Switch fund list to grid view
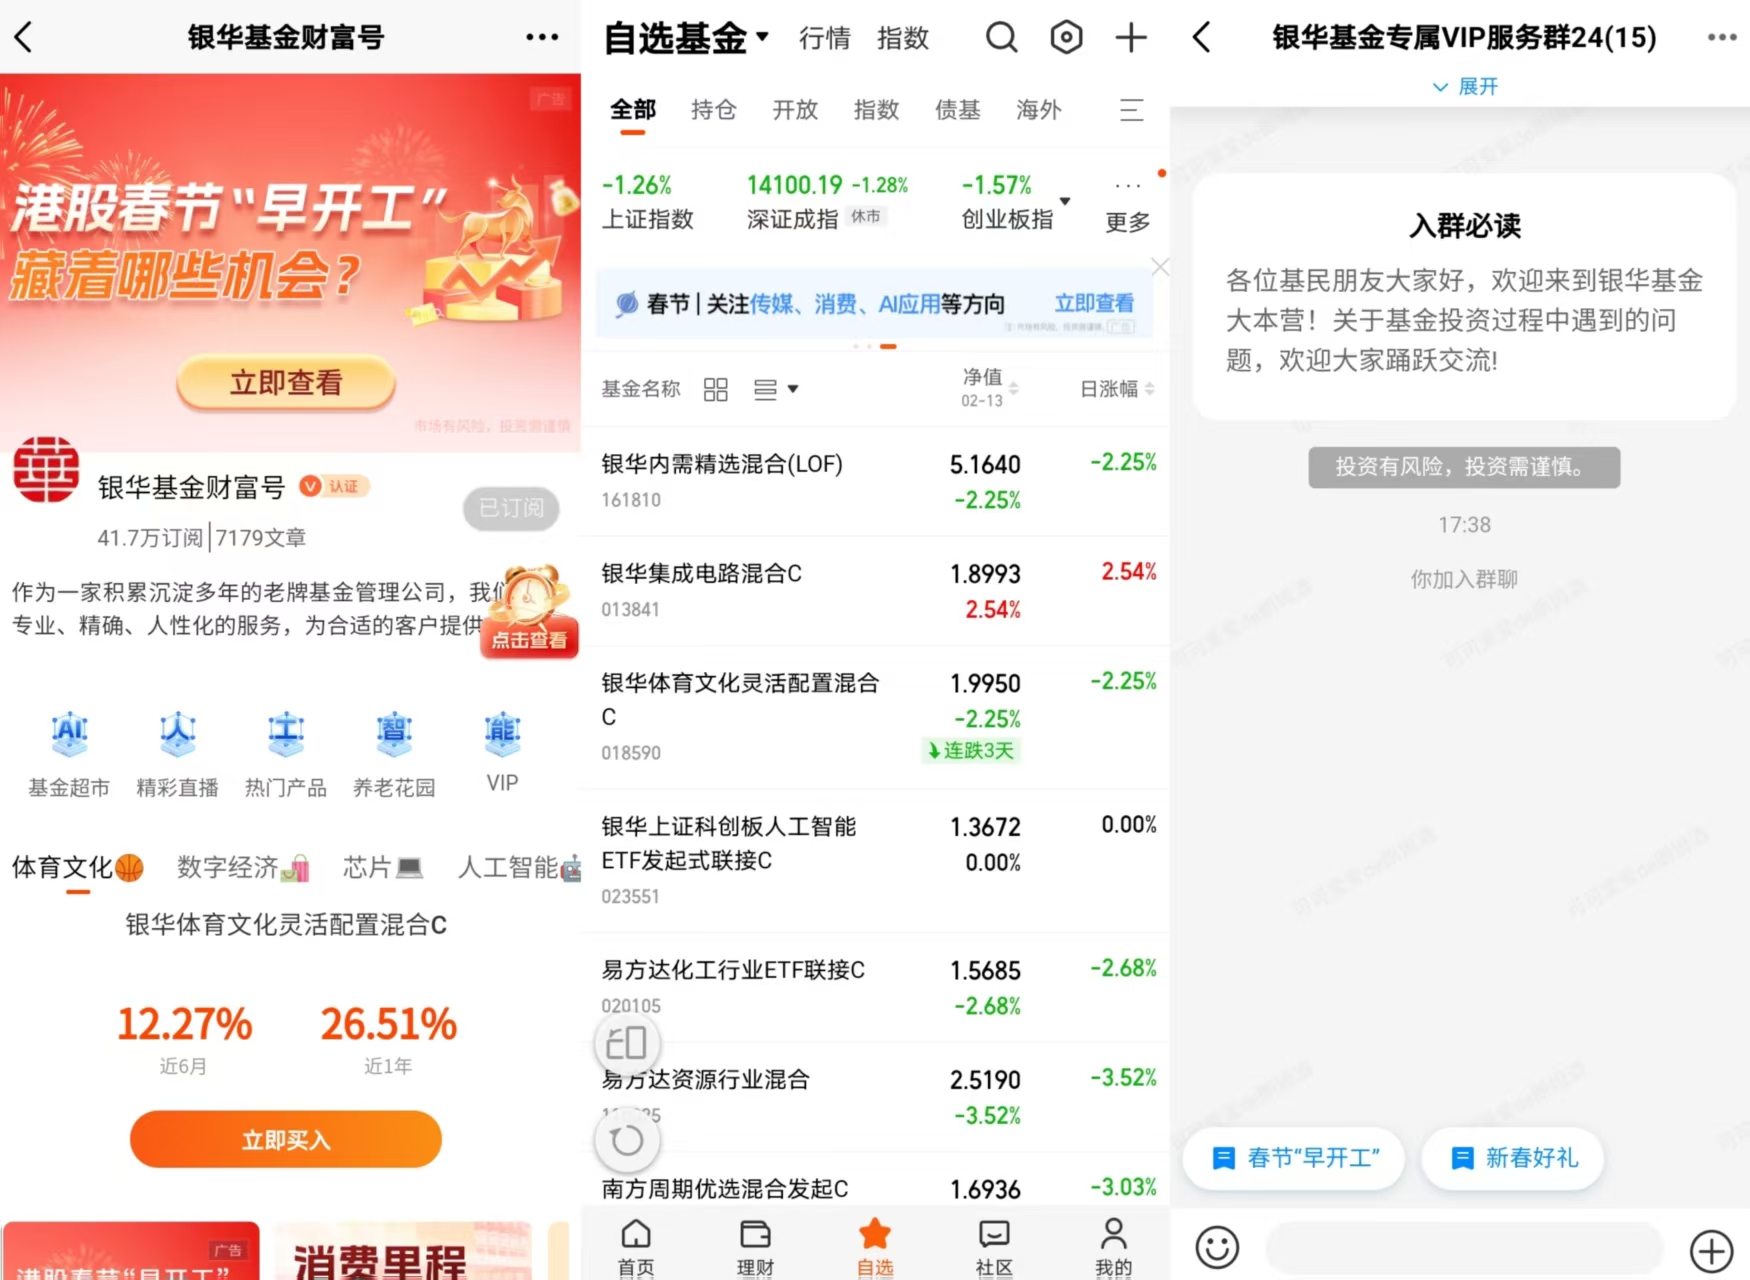Screen dimensions: 1750x1280 tap(715, 389)
